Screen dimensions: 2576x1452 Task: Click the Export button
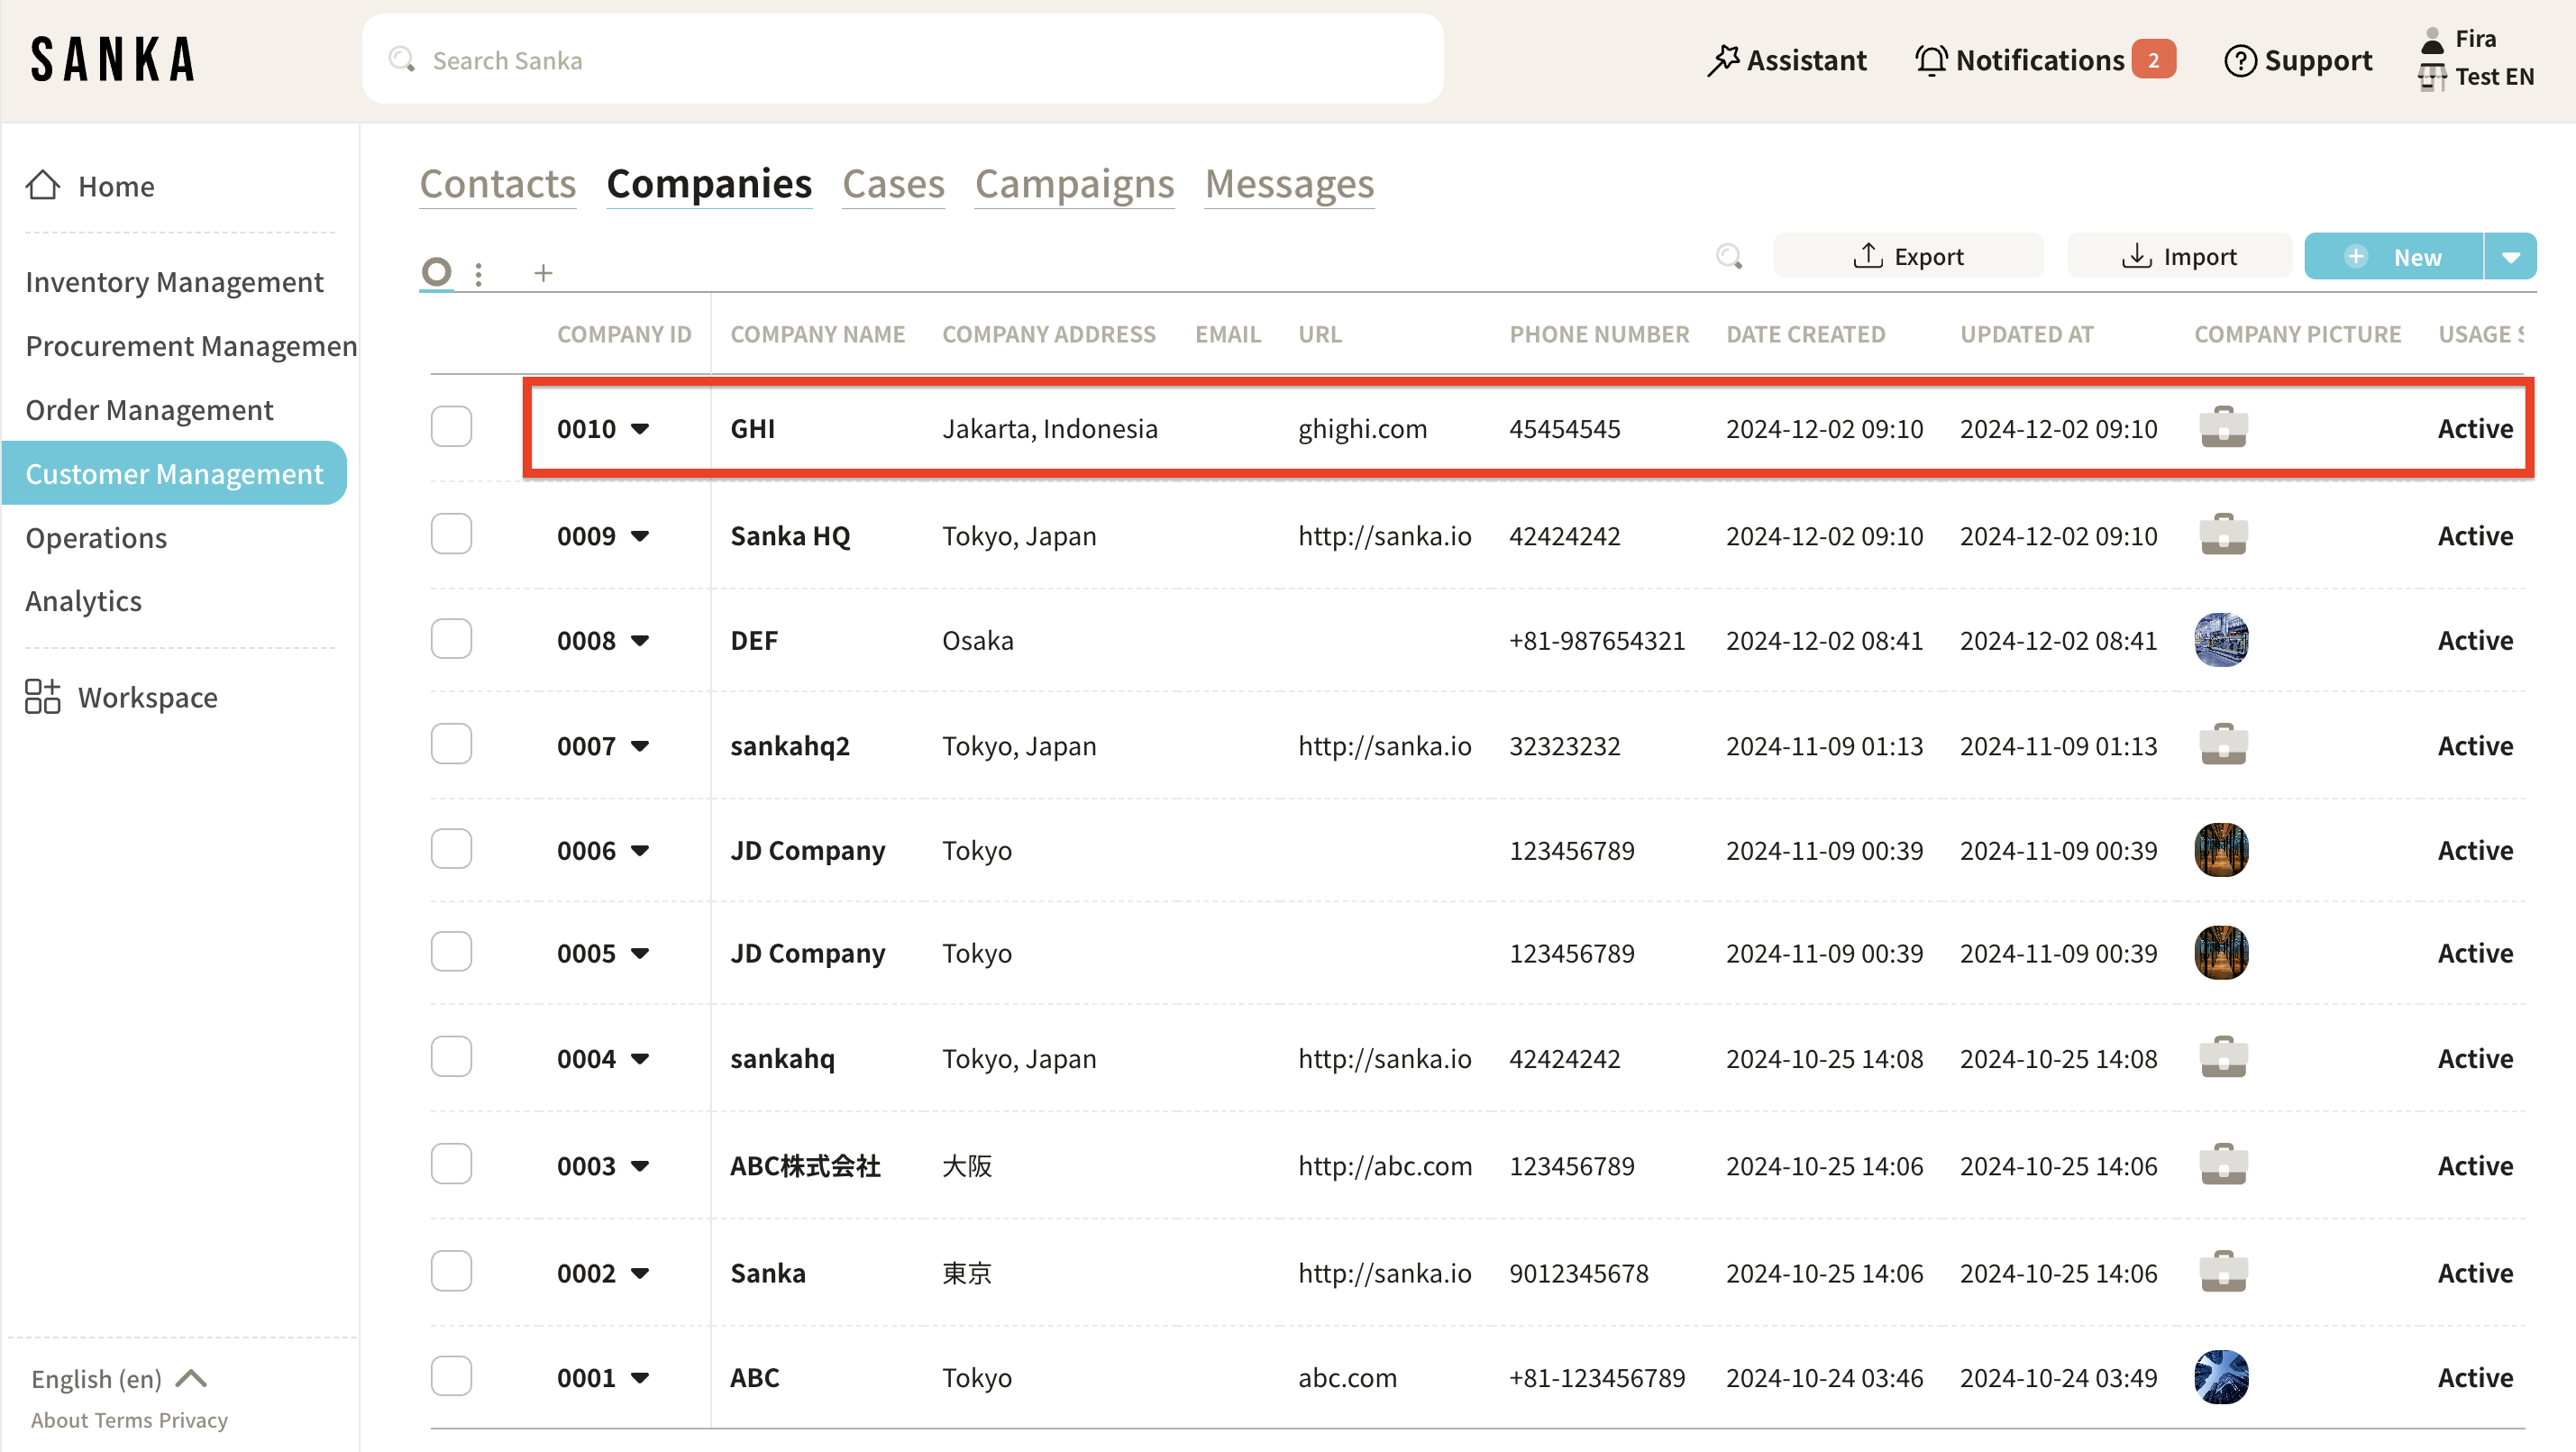[1908, 257]
